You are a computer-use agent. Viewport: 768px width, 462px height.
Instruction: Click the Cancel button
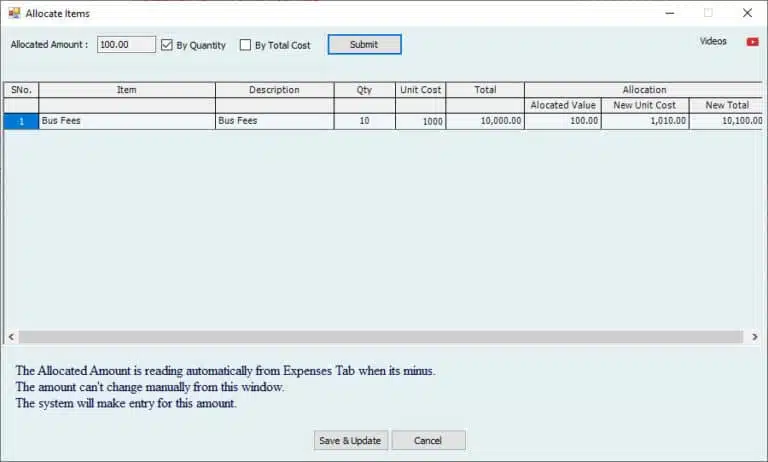(428, 440)
